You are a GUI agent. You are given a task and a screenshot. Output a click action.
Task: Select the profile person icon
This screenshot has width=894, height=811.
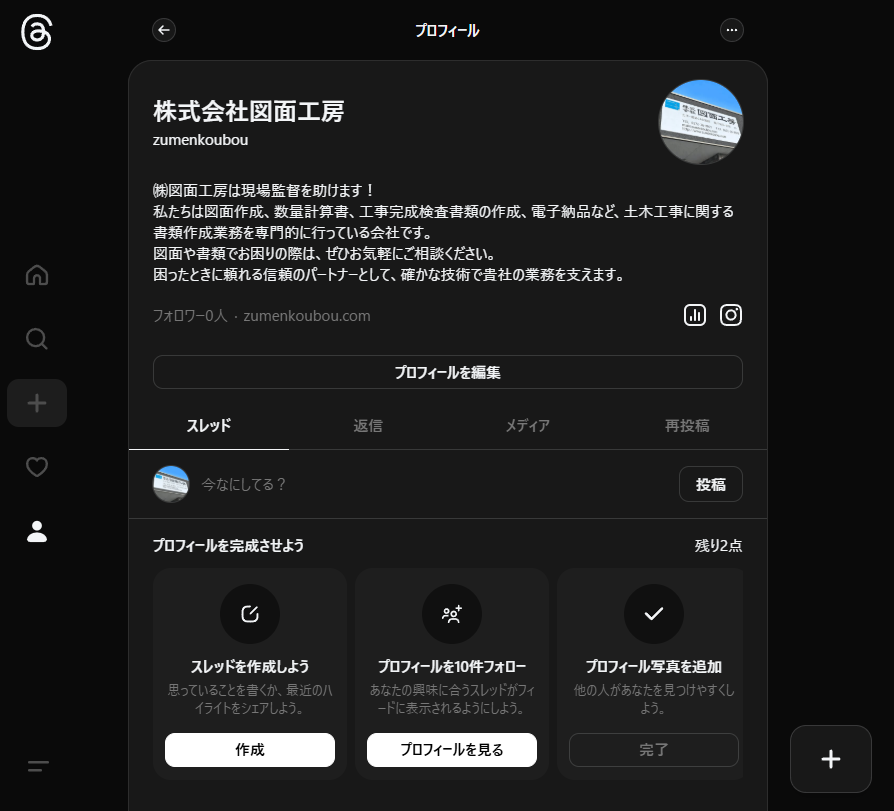37,531
